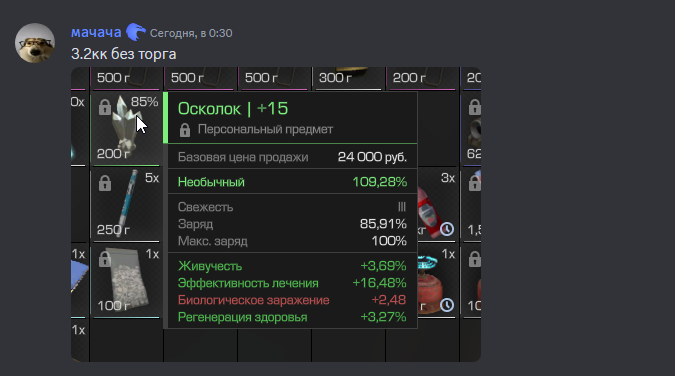
Task: Click the tooltip title Осколок | +15
Action: [233, 109]
